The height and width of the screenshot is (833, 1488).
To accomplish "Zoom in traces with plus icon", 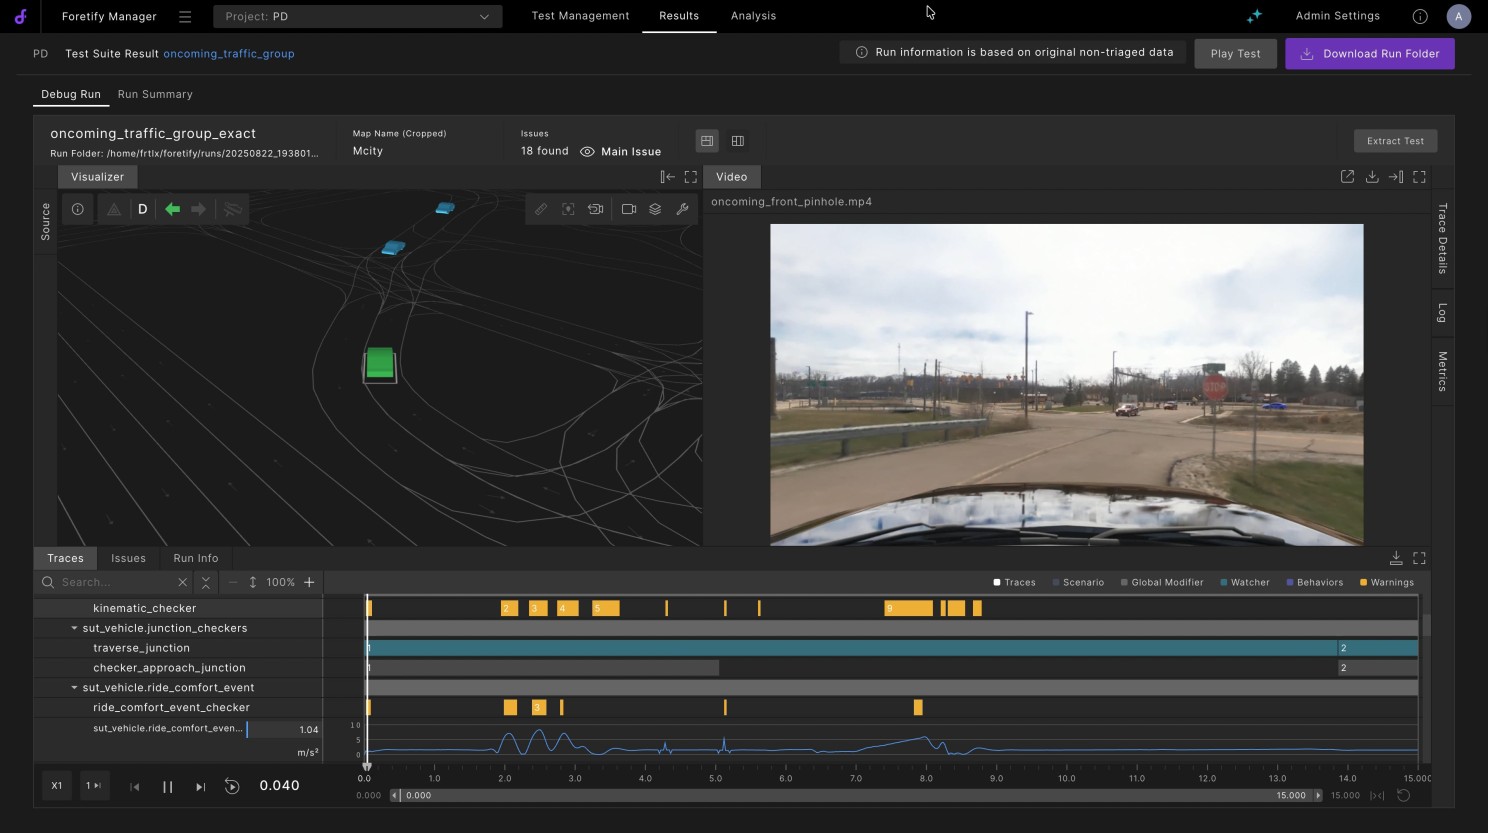I will tap(309, 582).
